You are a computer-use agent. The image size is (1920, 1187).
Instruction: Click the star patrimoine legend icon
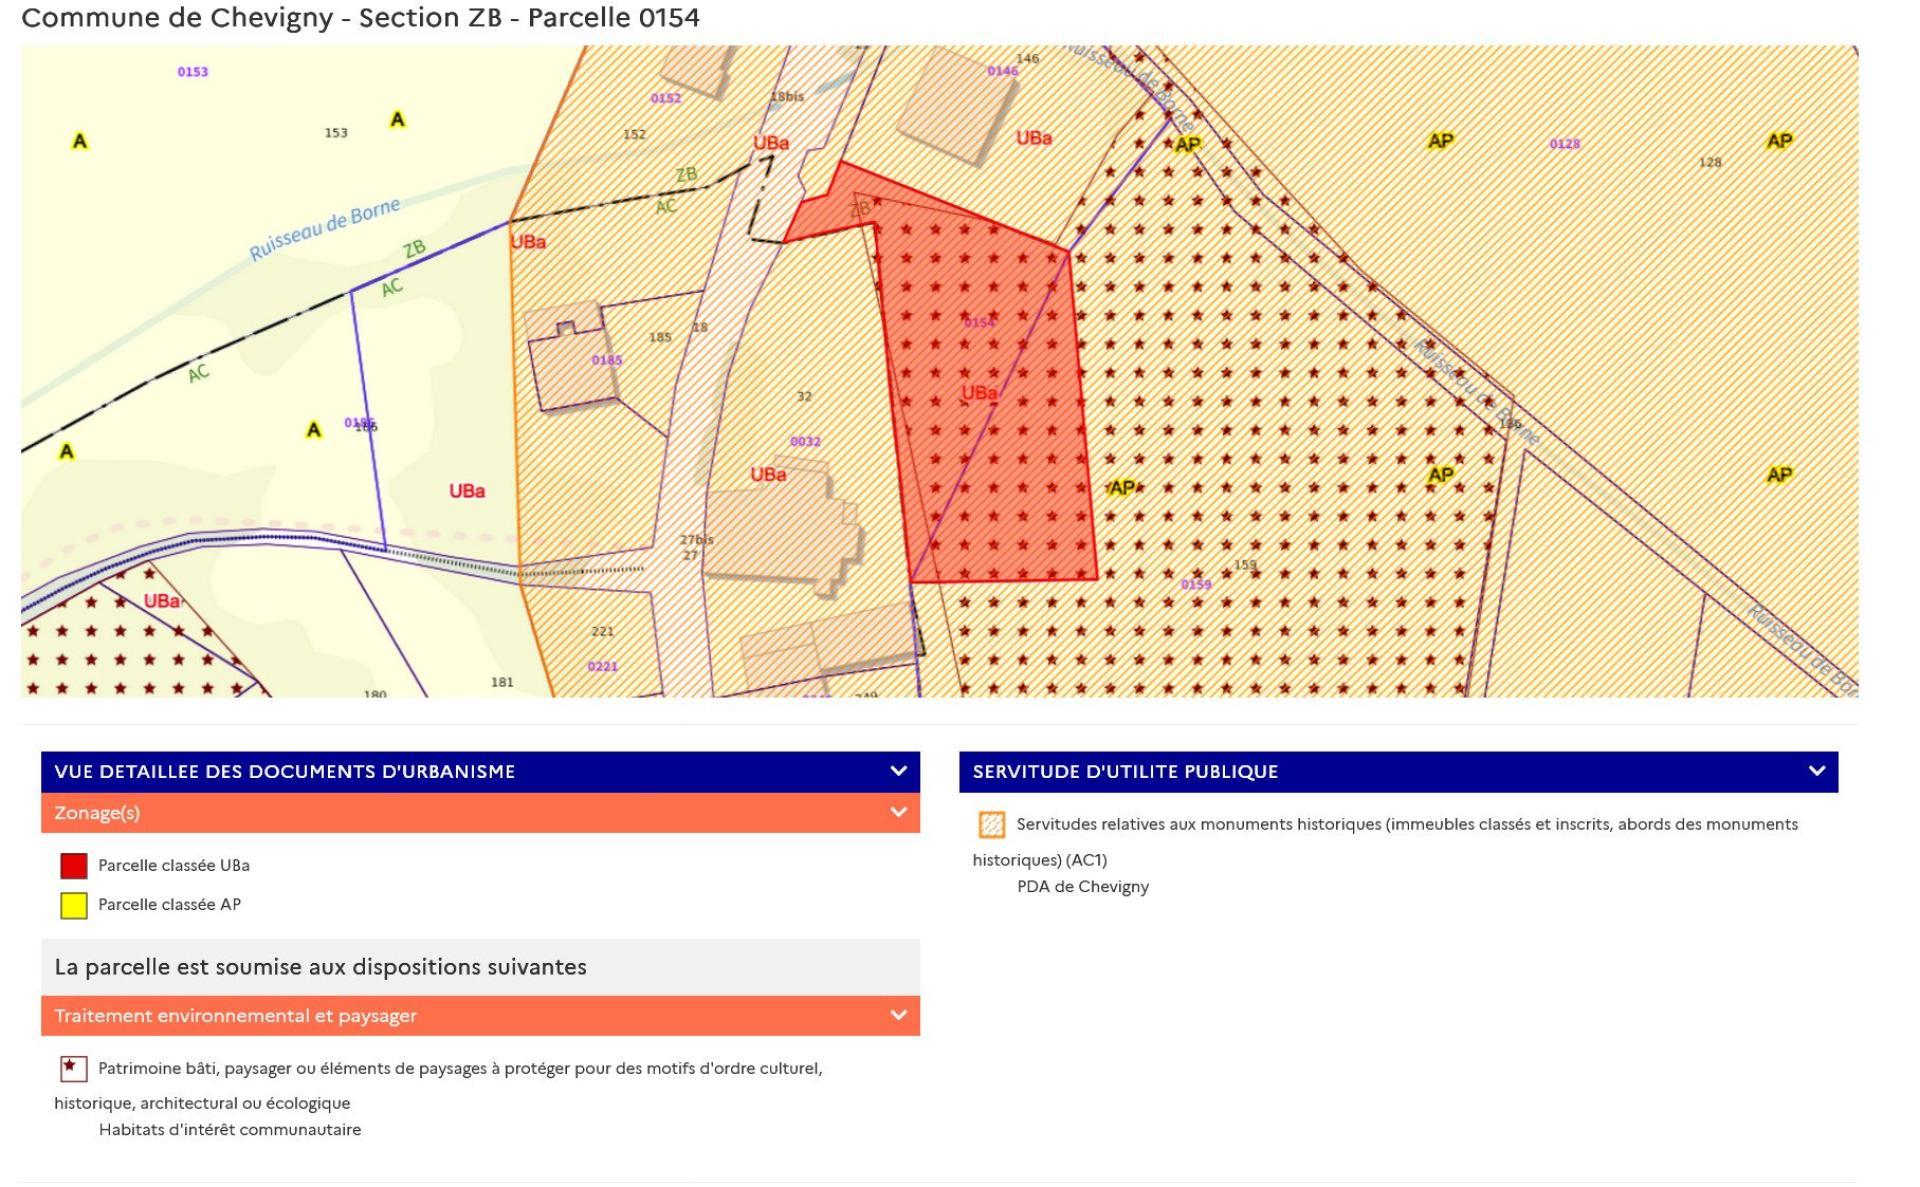pos(73,1069)
